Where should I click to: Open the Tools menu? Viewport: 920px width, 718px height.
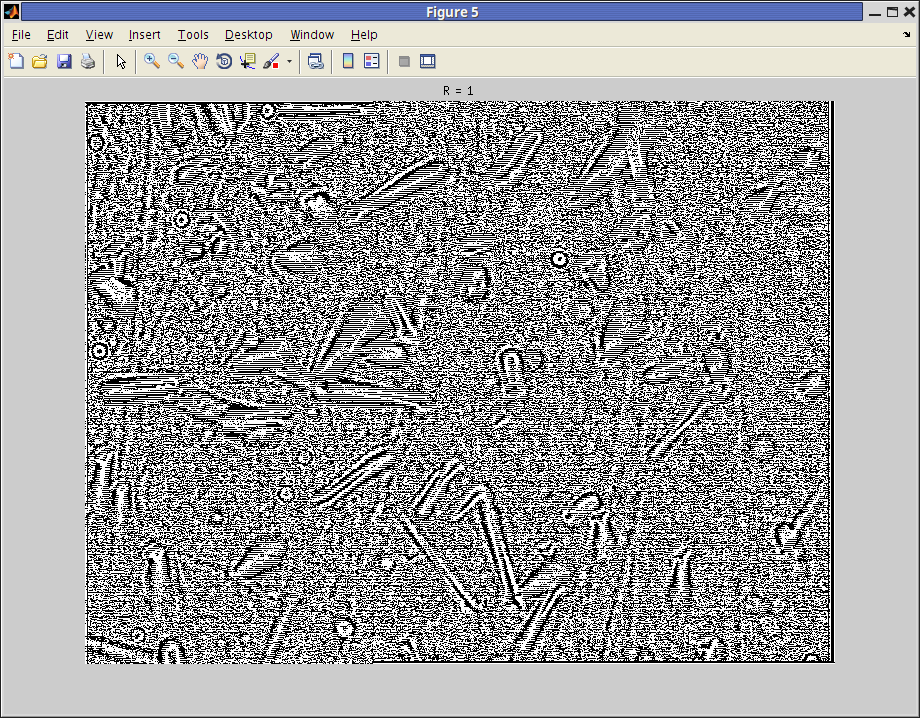coord(193,35)
